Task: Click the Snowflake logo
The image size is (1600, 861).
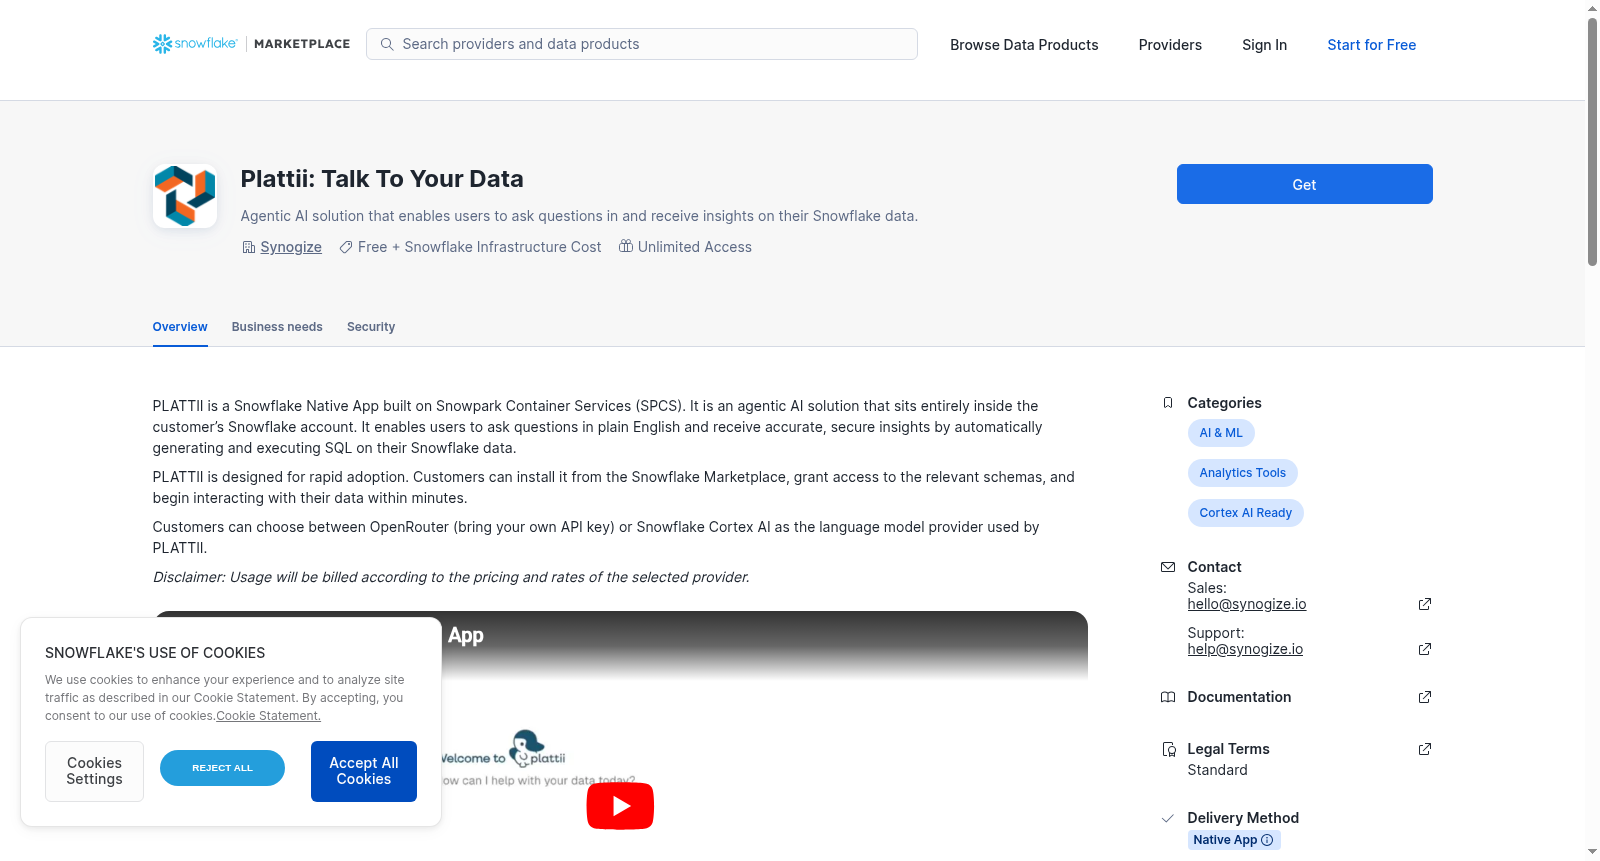Action: 195,44
